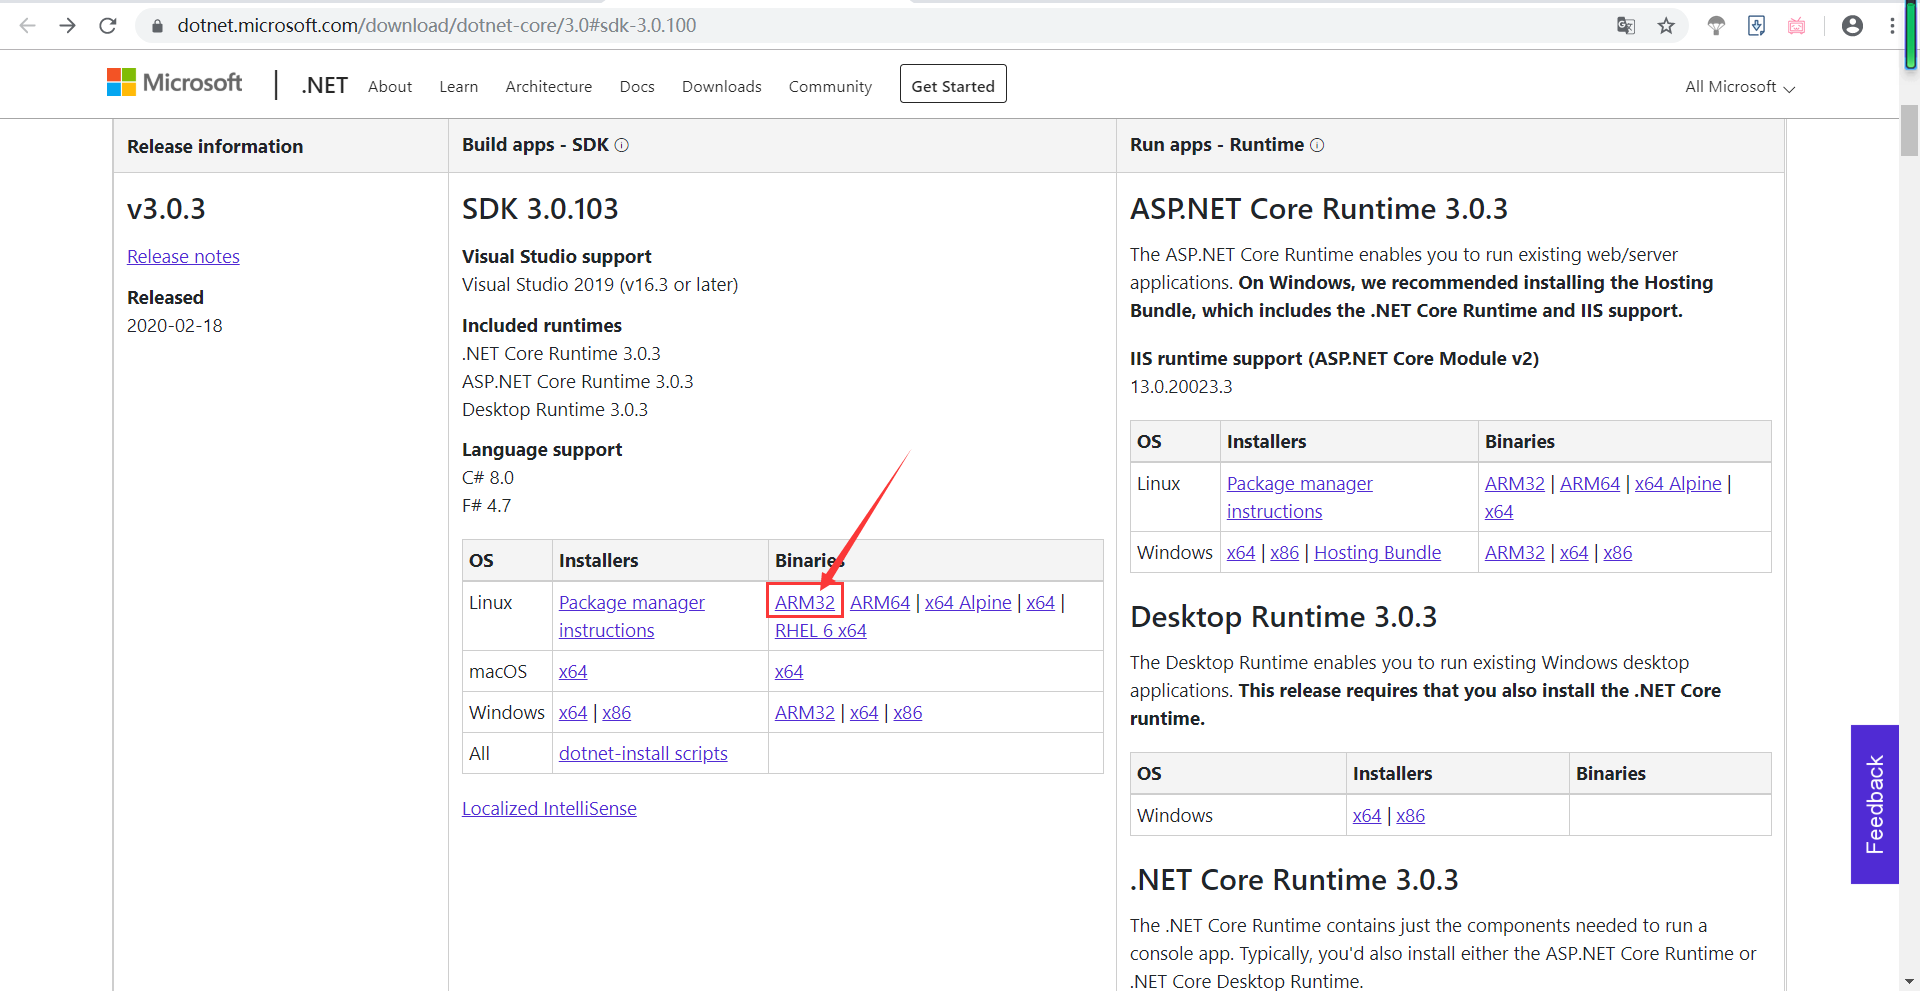Click the vertical scrollbar thumb

point(1909,130)
